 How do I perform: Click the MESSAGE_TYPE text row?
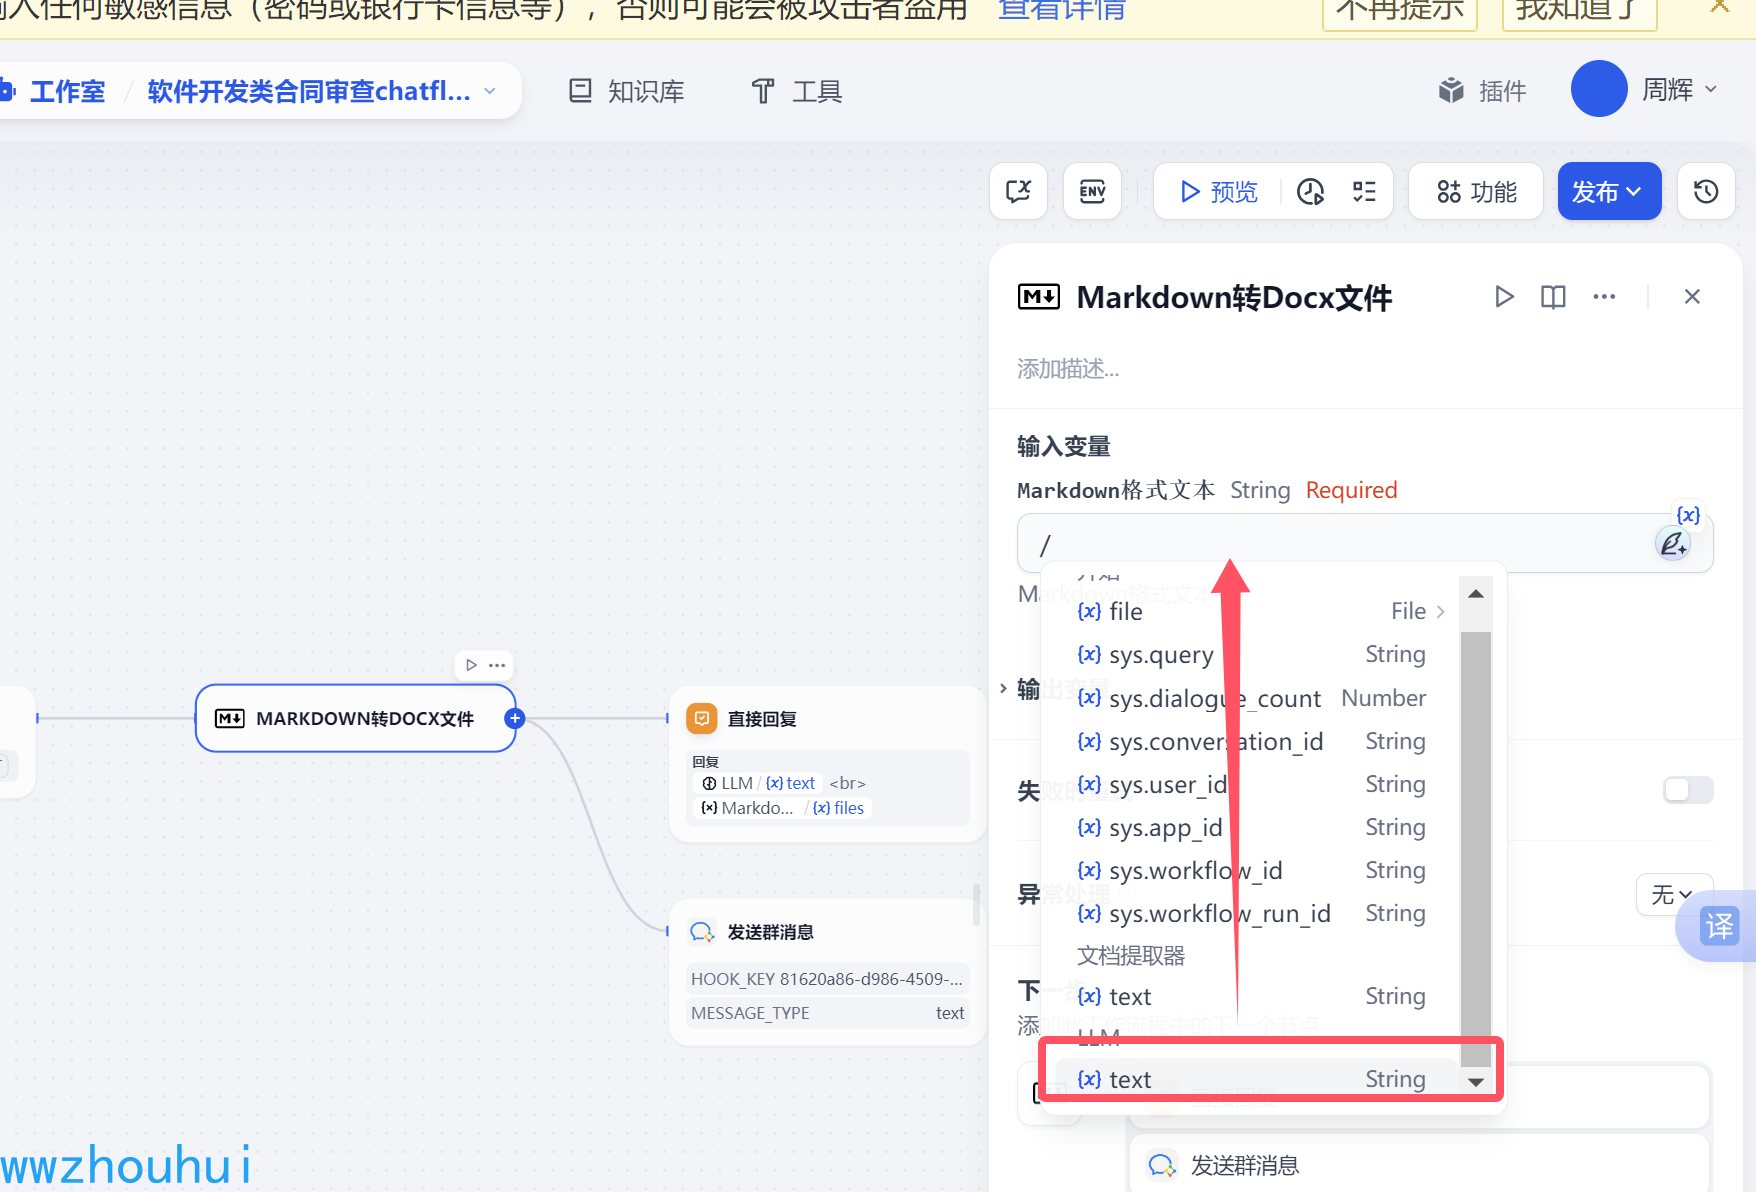click(827, 1013)
